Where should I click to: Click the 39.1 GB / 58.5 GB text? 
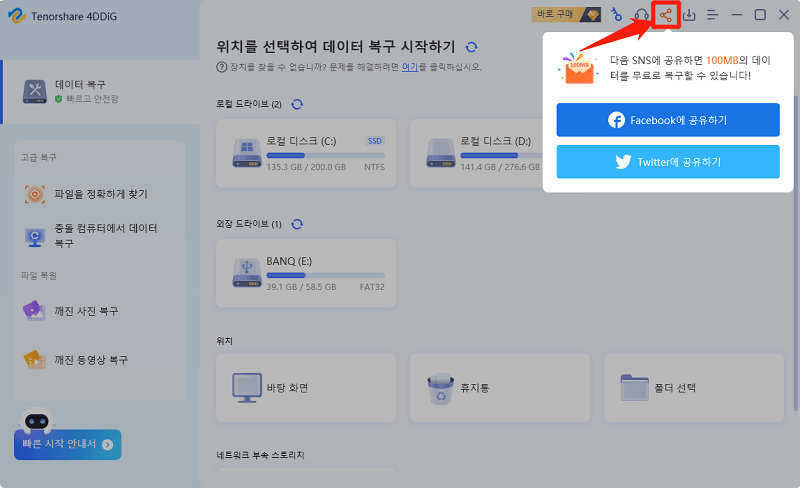[301, 287]
